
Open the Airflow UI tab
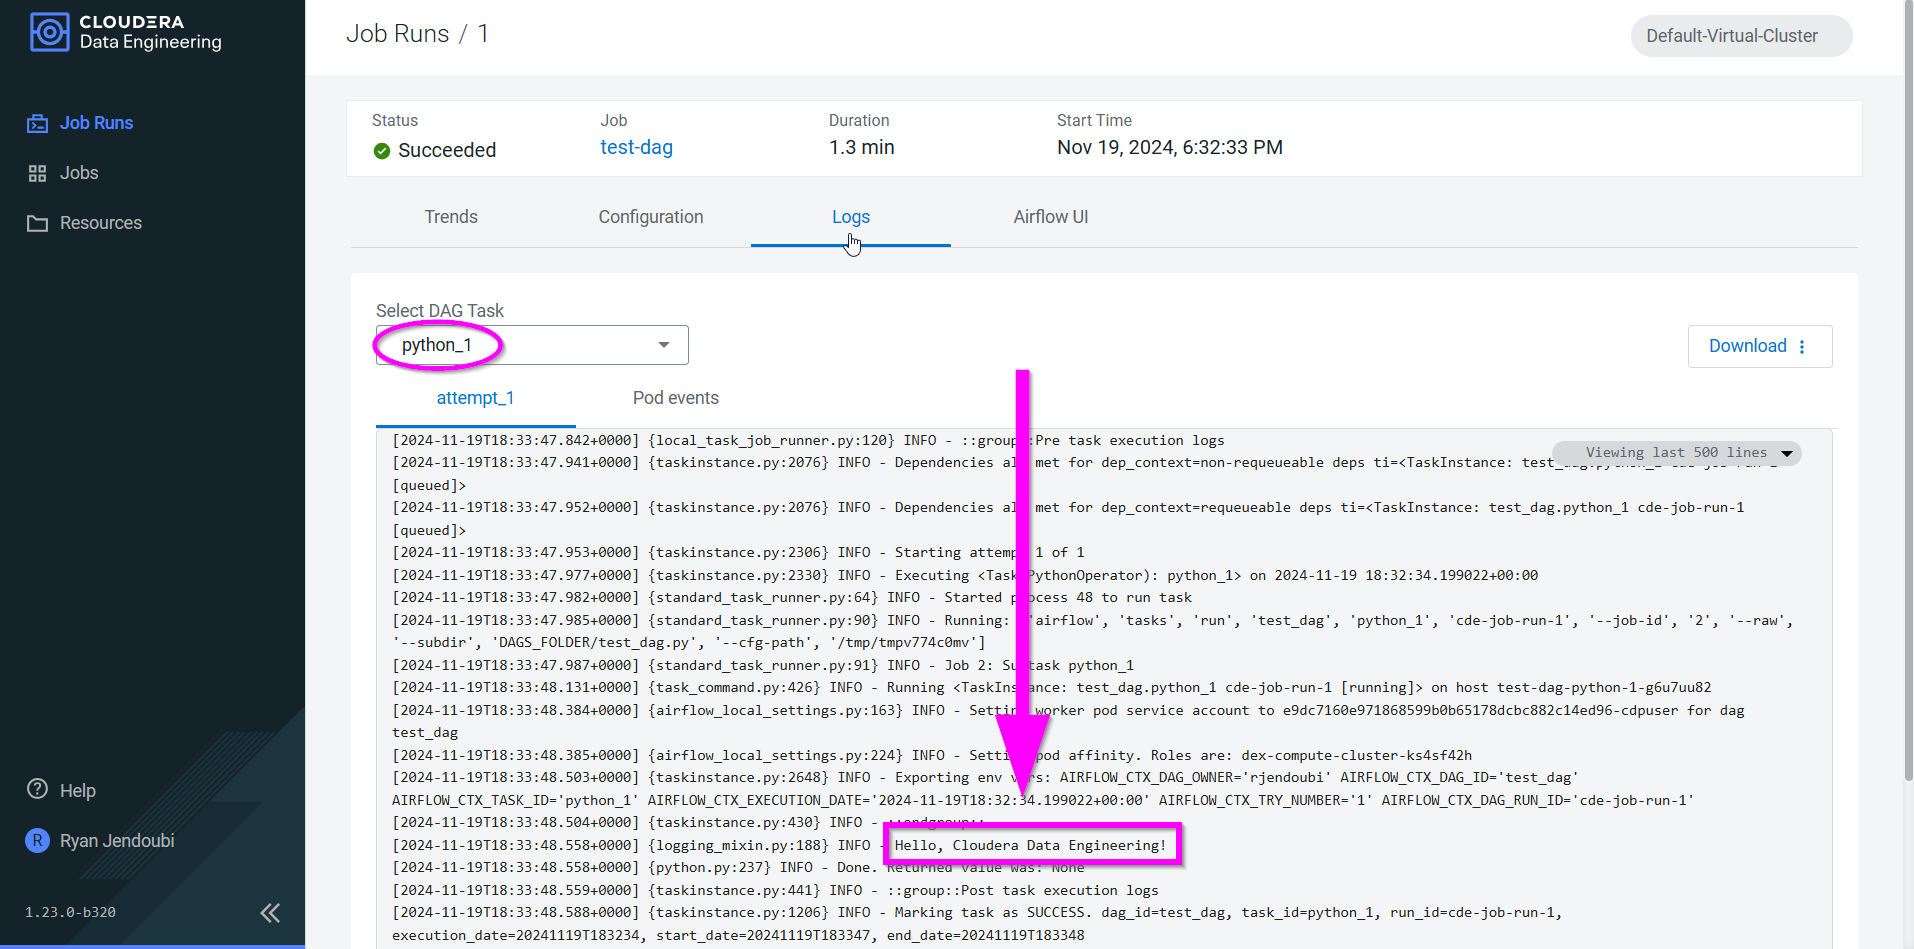(1050, 216)
